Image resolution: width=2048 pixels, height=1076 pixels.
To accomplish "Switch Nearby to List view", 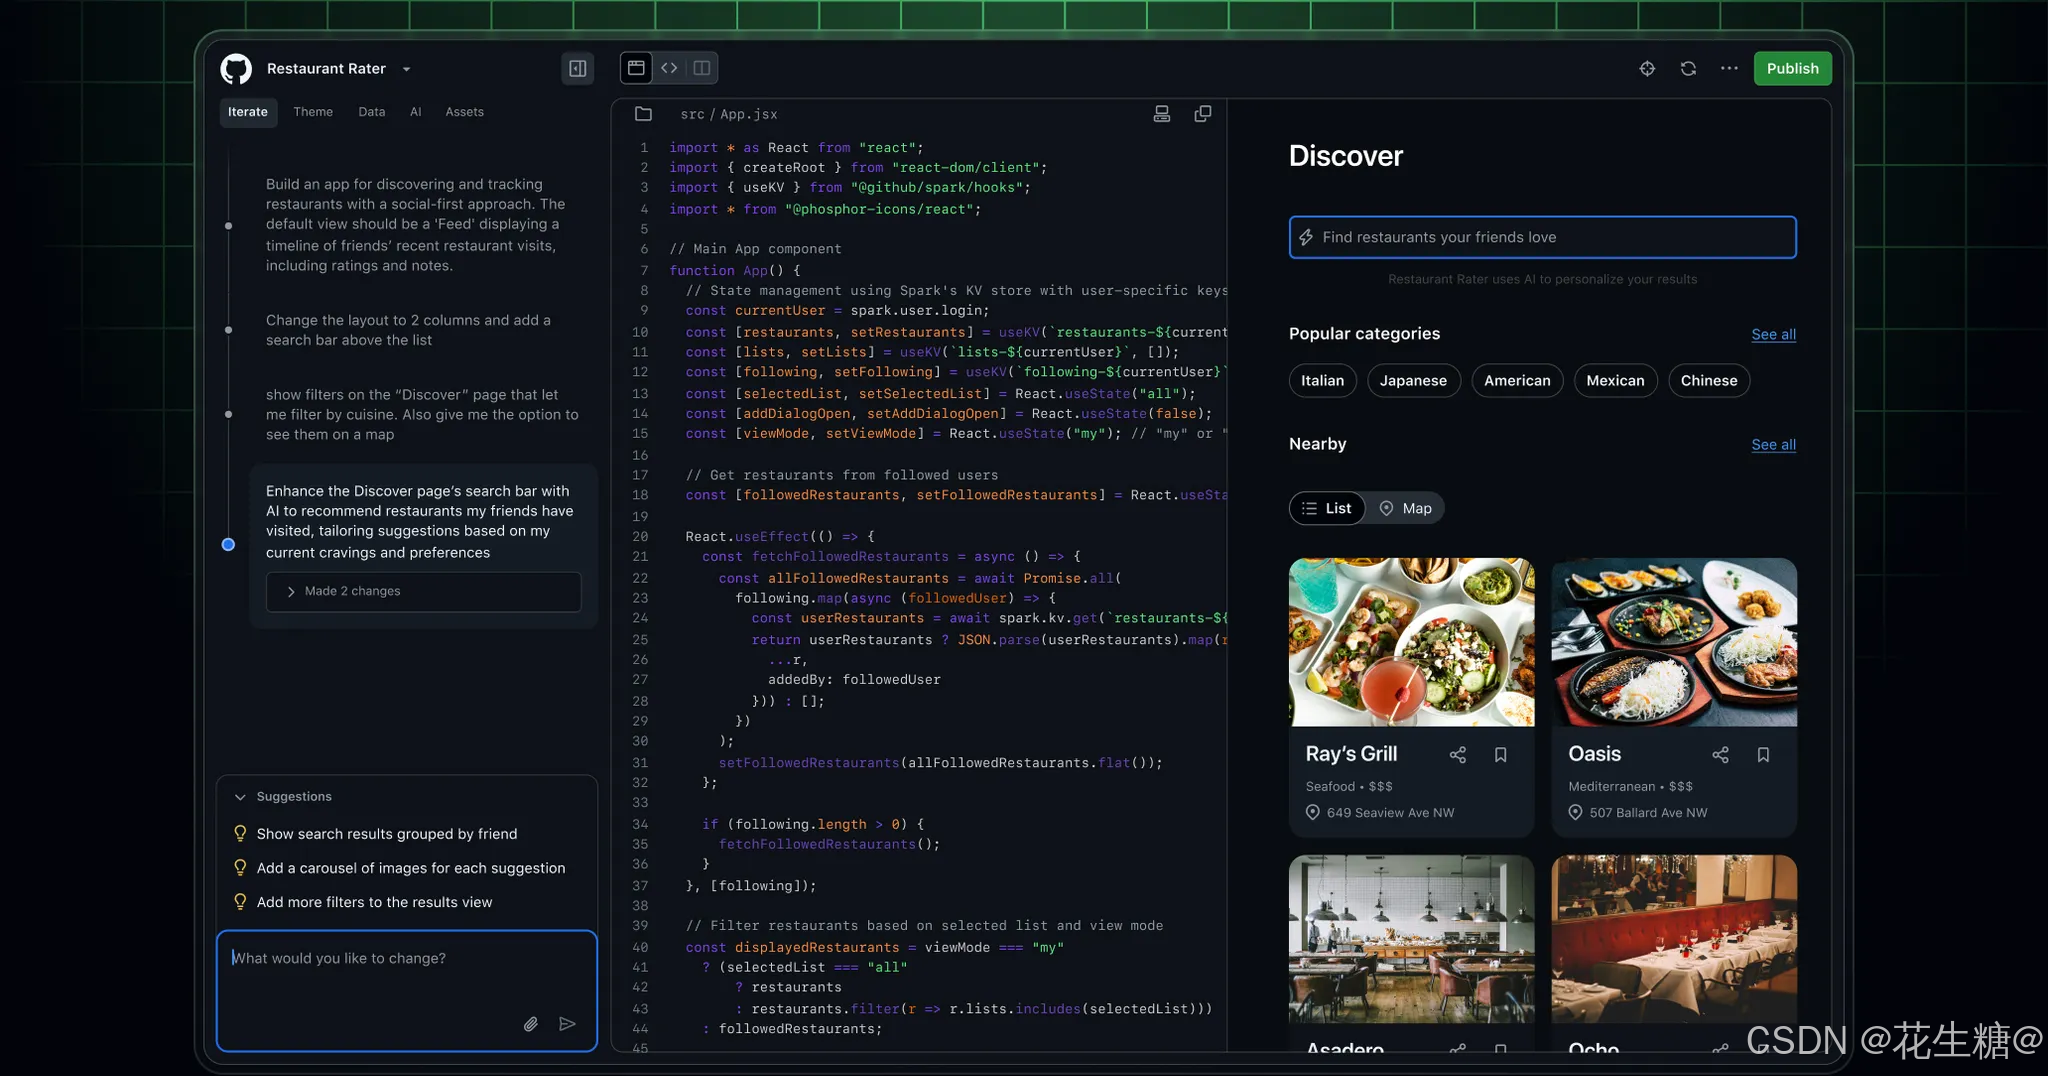I will pyautogui.click(x=1327, y=508).
